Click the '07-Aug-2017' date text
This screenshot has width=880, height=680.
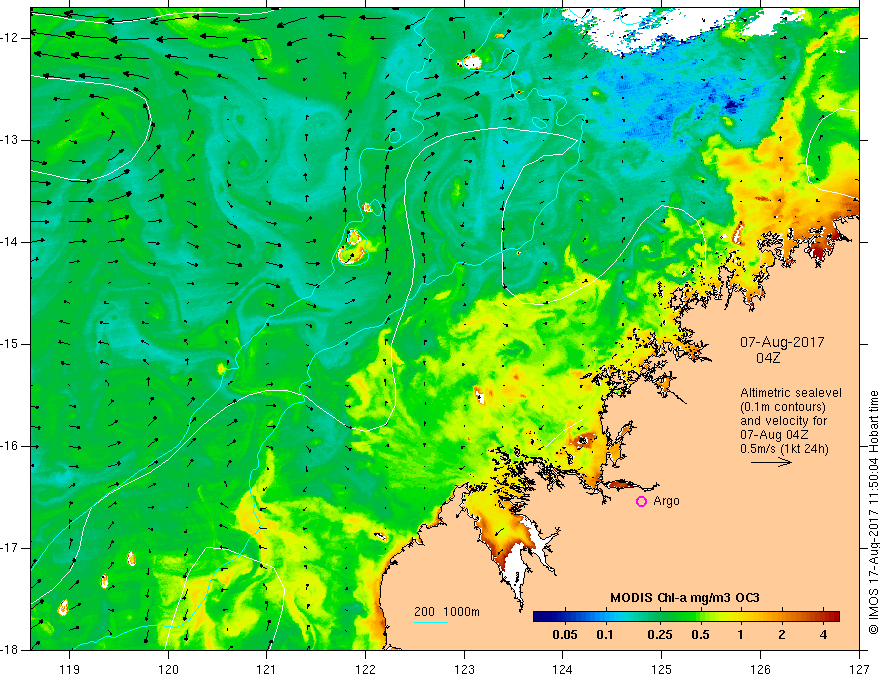point(782,342)
